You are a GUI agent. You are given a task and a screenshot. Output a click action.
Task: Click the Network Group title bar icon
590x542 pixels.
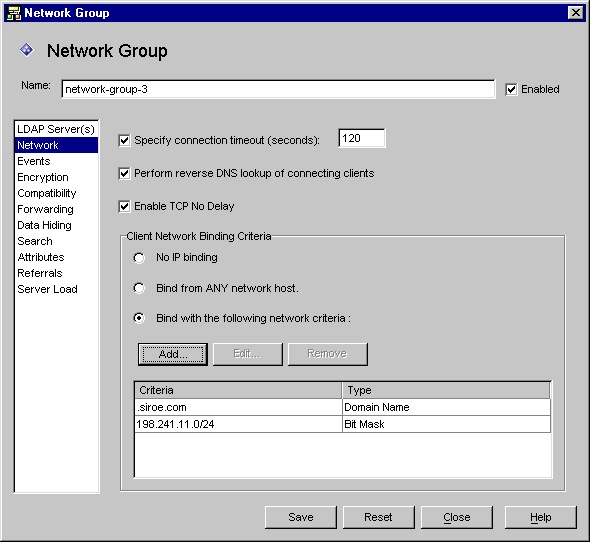point(14,13)
